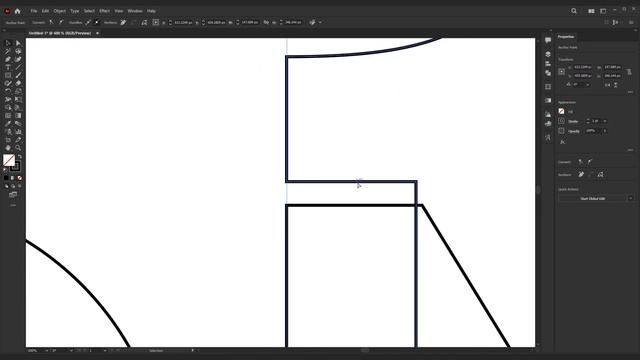Select the Blend tool

[18, 124]
